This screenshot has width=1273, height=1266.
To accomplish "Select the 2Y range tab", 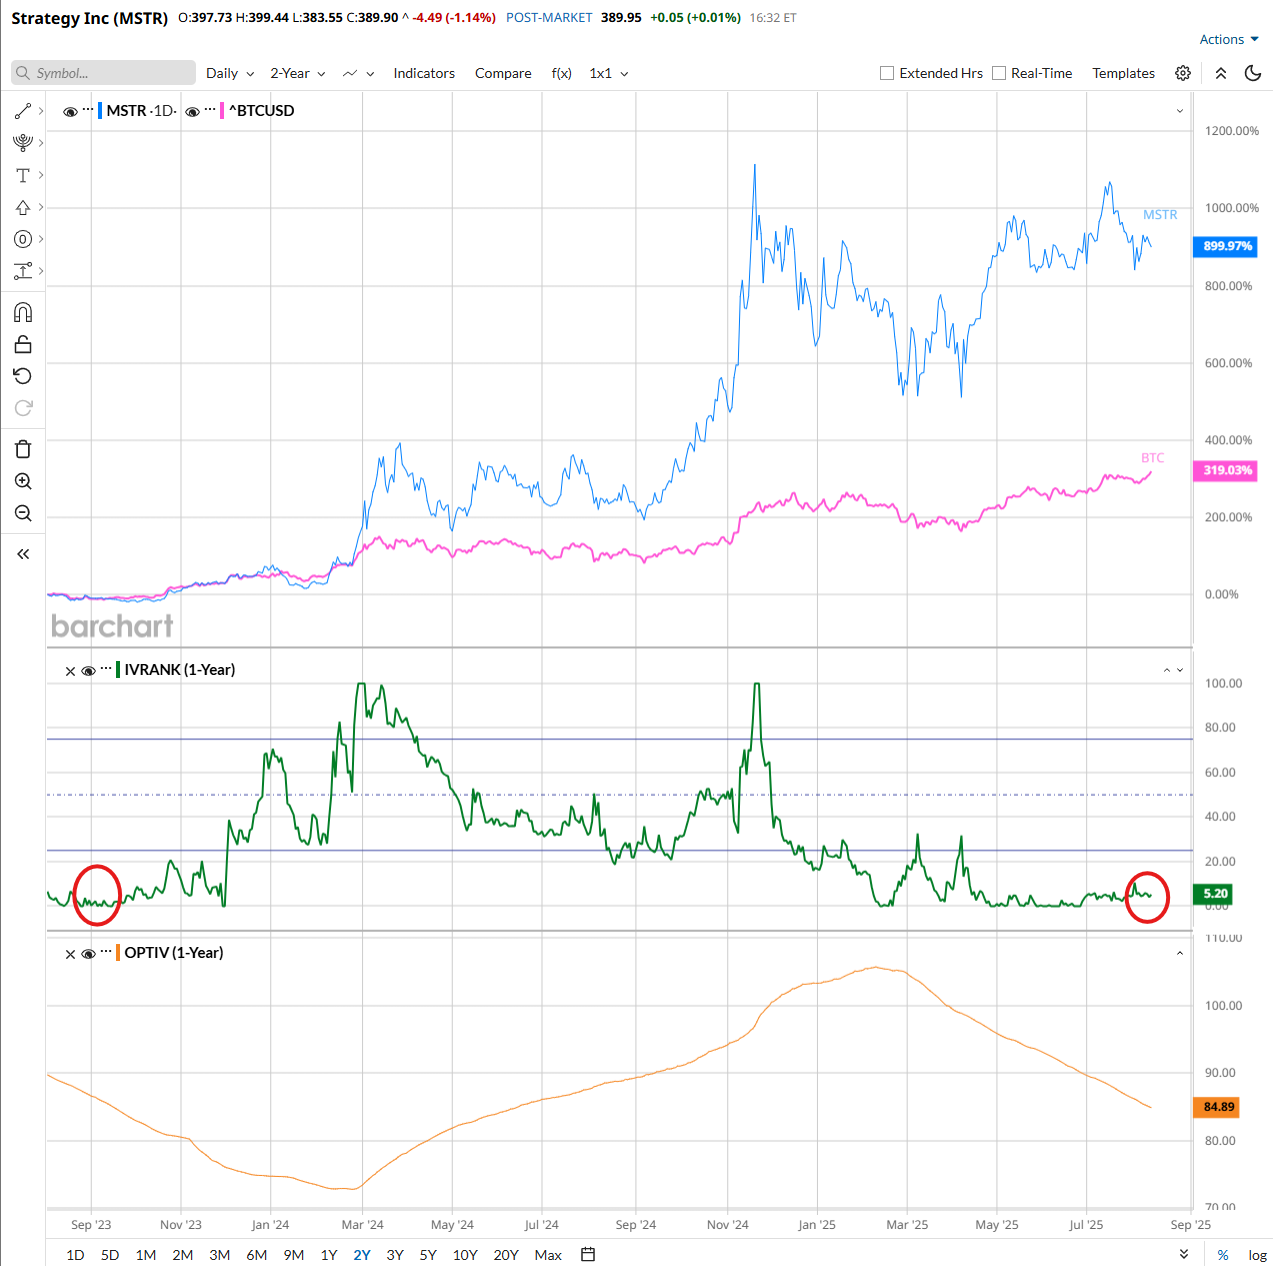I will coord(362,1255).
